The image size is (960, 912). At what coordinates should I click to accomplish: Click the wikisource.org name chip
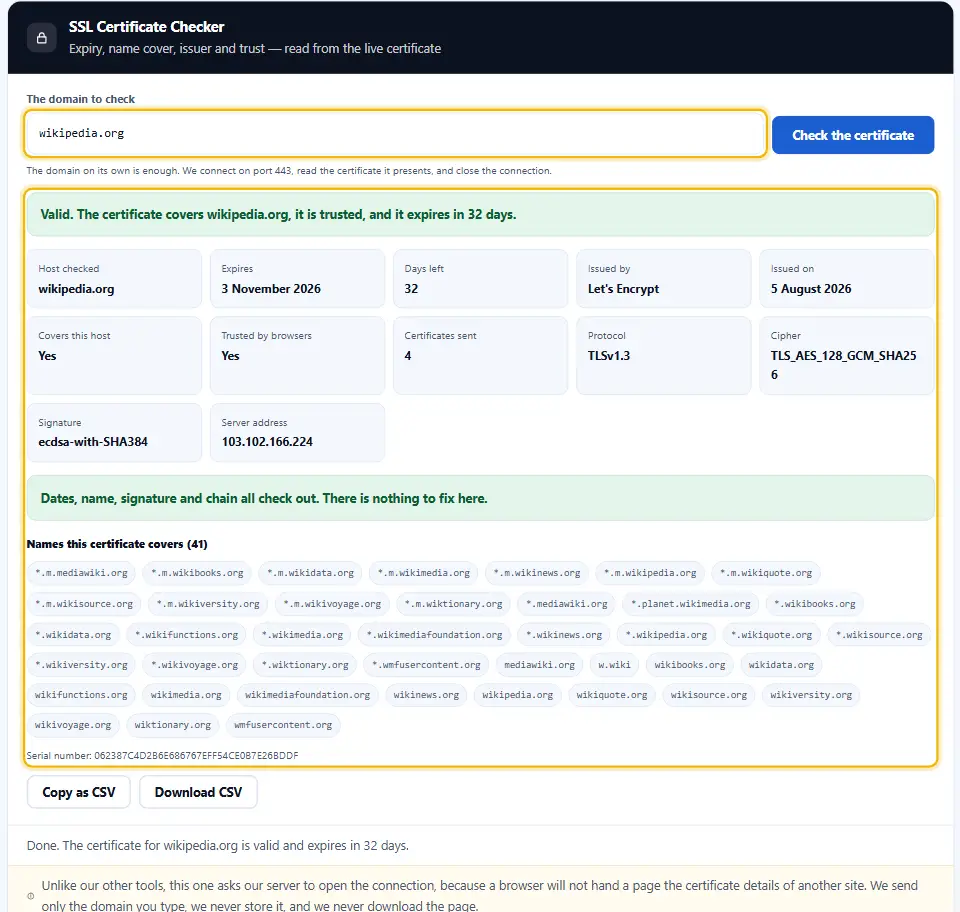[708, 695]
